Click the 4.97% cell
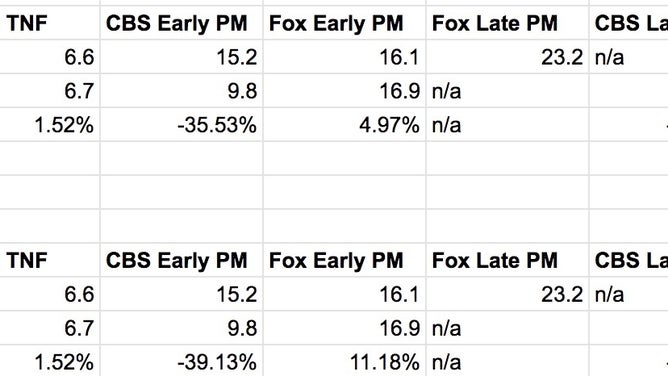This screenshot has width=668, height=376. pyautogui.click(x=345, y=125)
